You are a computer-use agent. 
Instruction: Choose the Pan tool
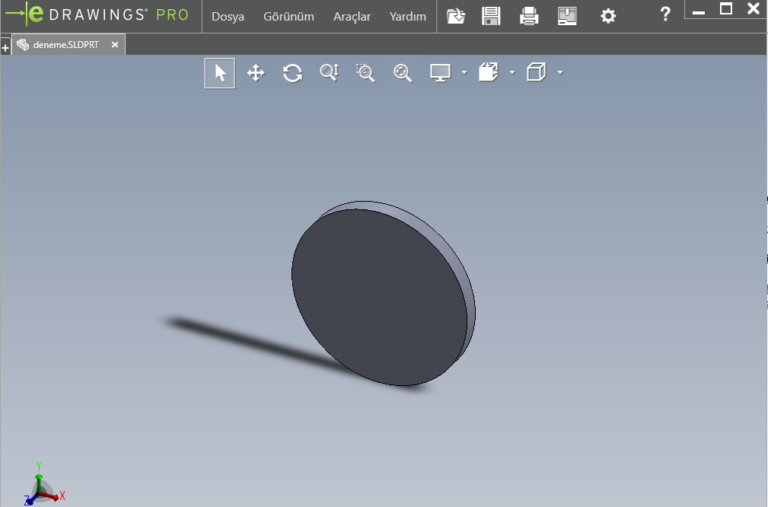[x=255, y=73]
